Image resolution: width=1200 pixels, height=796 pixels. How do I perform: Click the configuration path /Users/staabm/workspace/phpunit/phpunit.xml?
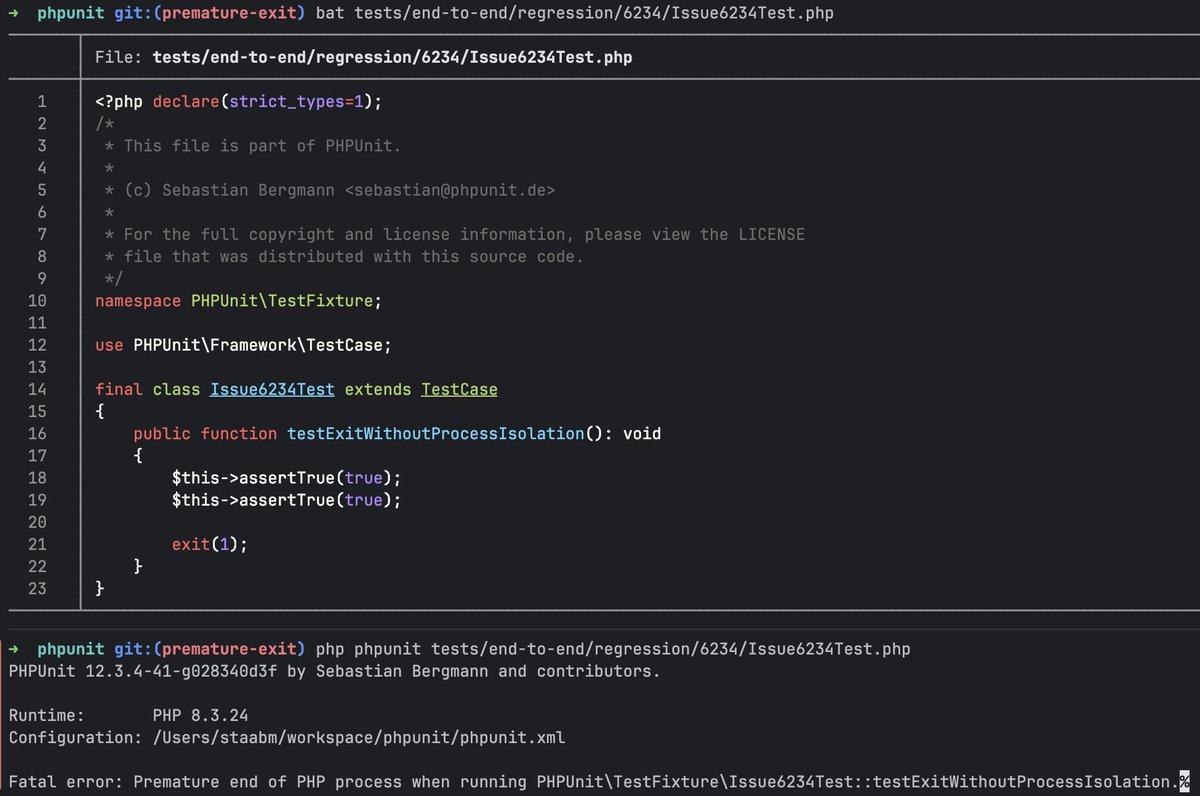pyautogui.click(x=359, y=738)
